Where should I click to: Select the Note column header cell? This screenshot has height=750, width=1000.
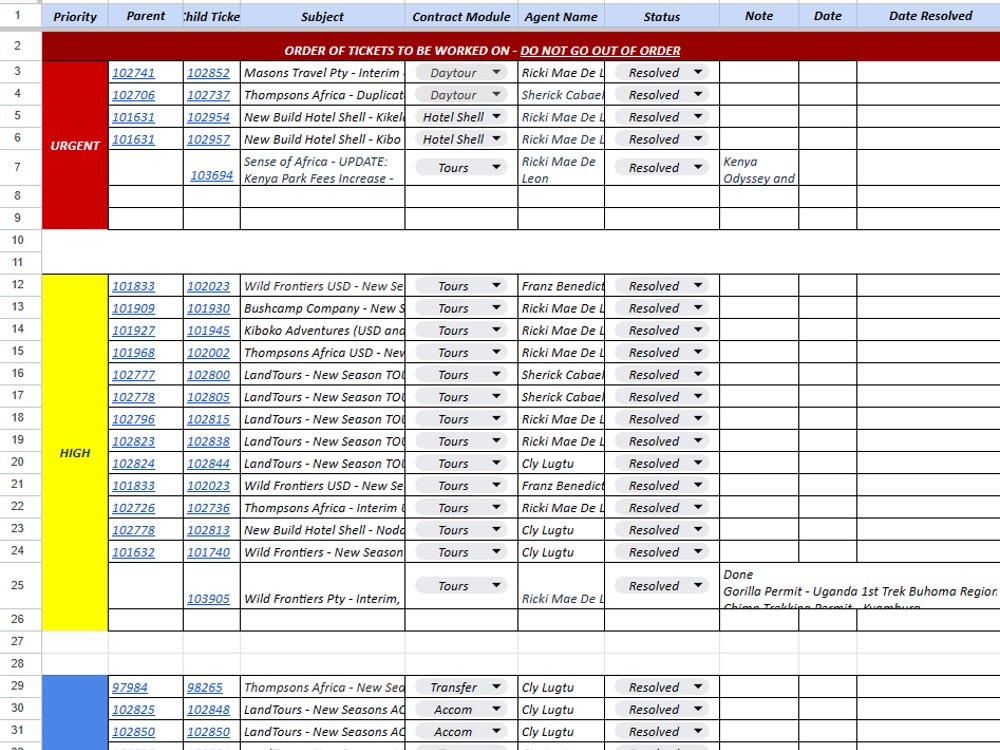[x=759, y=17]
